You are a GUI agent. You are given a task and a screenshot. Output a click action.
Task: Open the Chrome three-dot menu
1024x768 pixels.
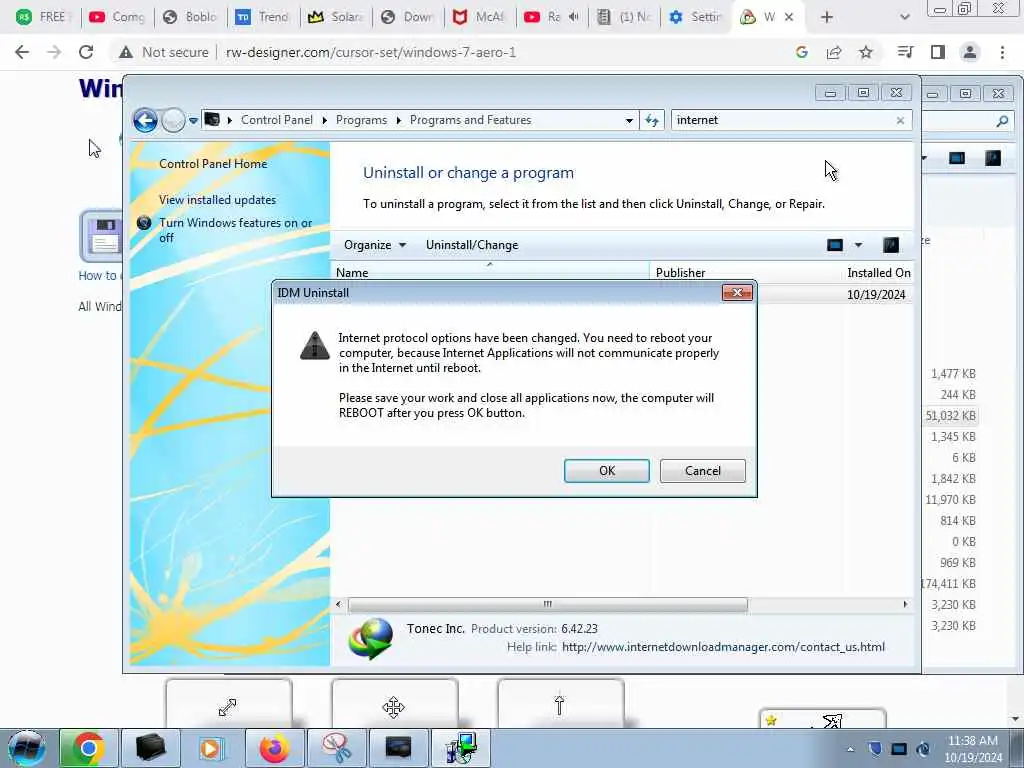click(1002, 52)
